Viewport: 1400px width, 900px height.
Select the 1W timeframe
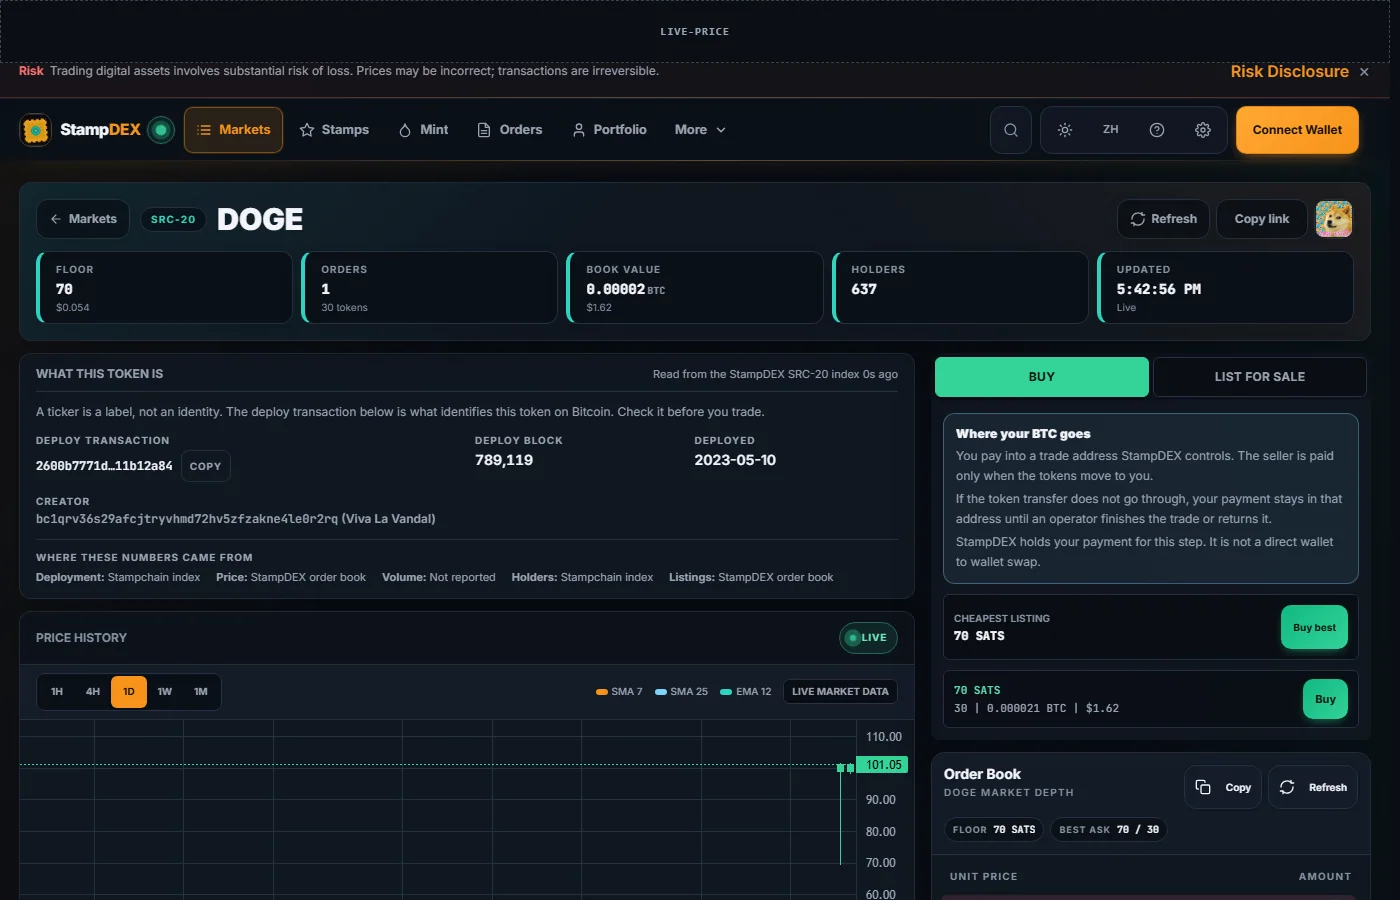pos(165,692)
